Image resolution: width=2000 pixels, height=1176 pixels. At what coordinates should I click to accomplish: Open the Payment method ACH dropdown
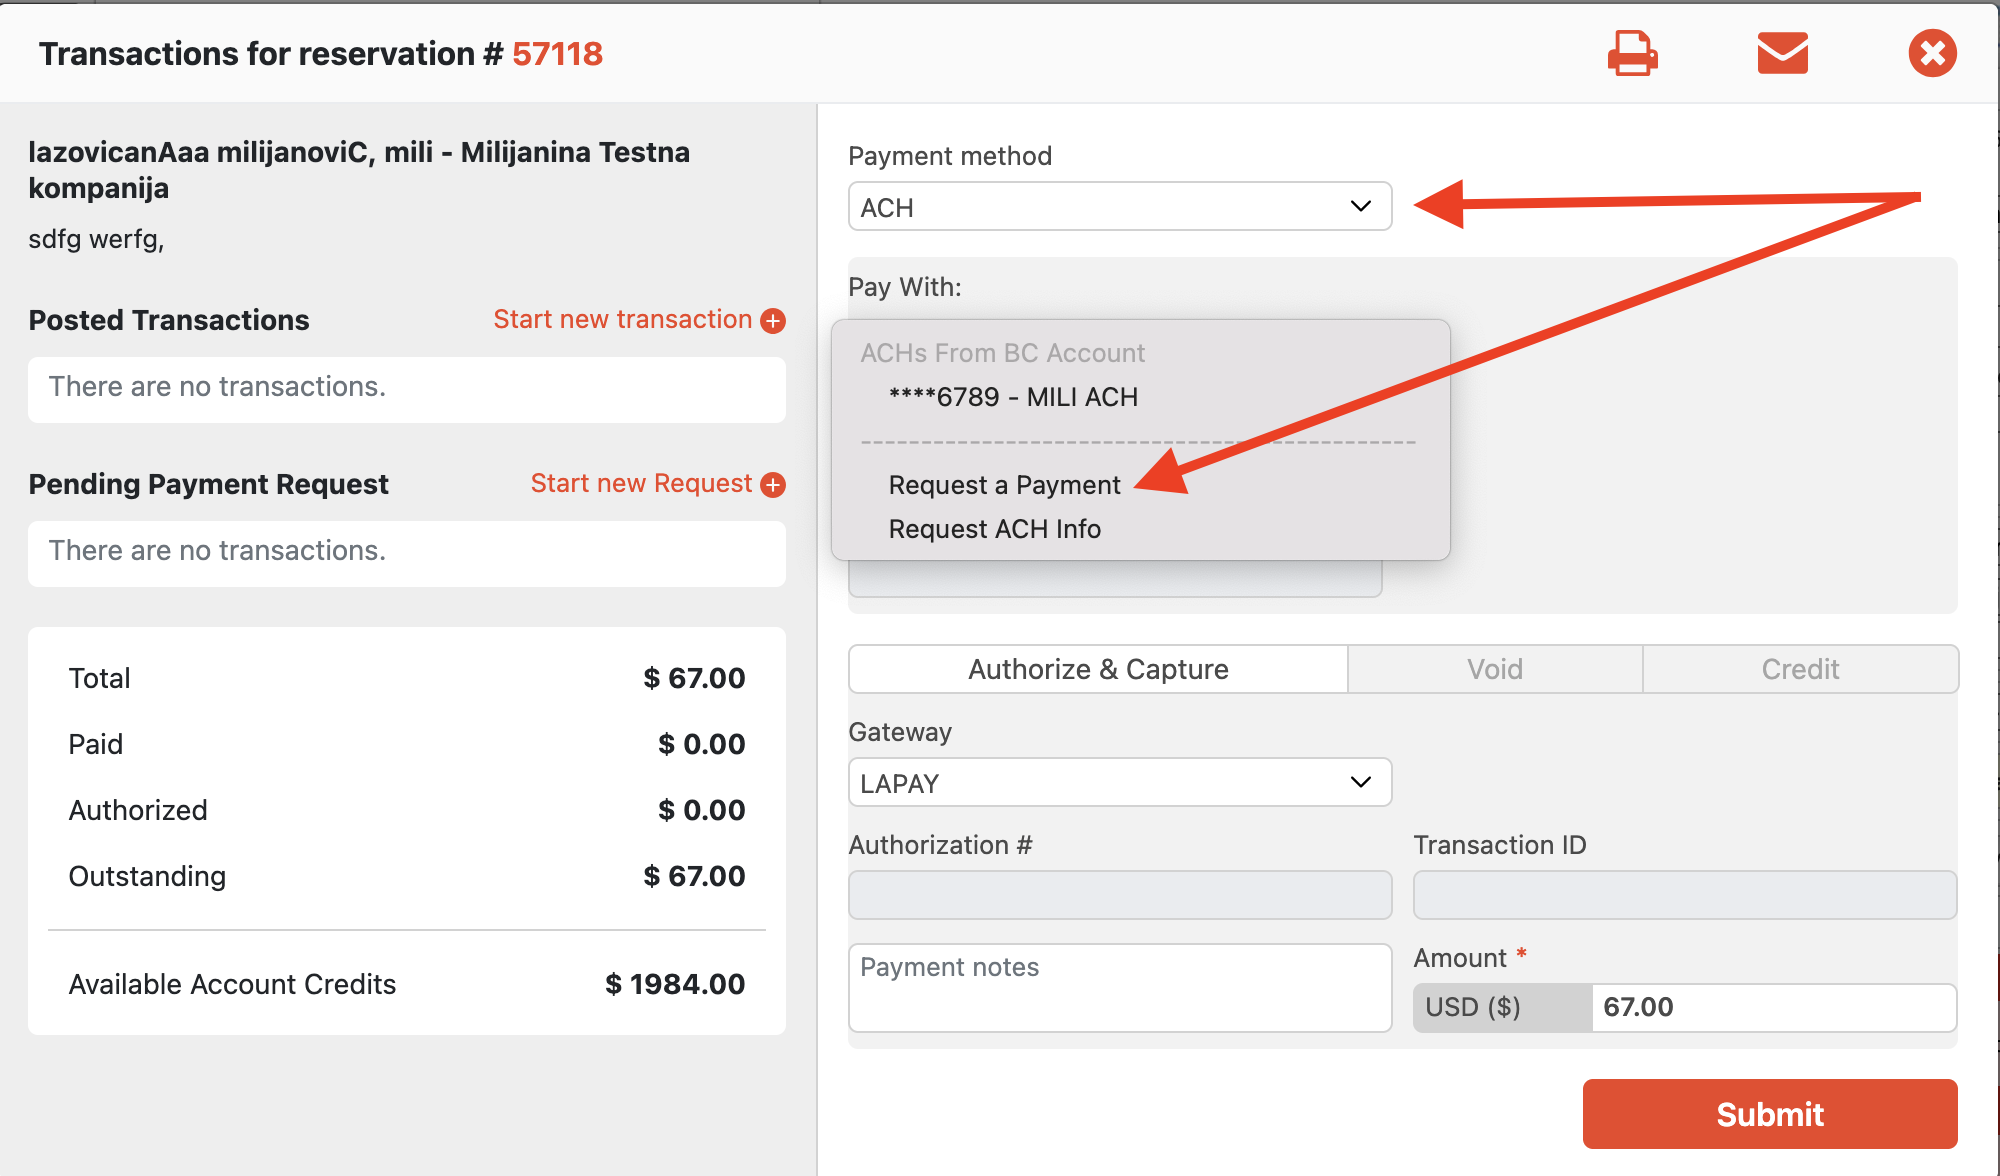(x=1119, y=207)
